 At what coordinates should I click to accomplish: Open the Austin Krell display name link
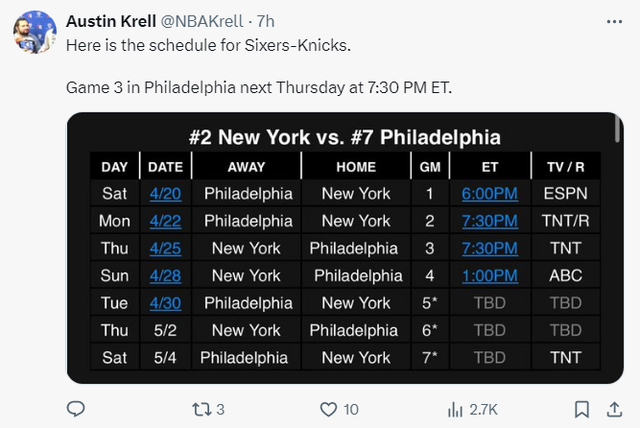[x=110, y=21]
